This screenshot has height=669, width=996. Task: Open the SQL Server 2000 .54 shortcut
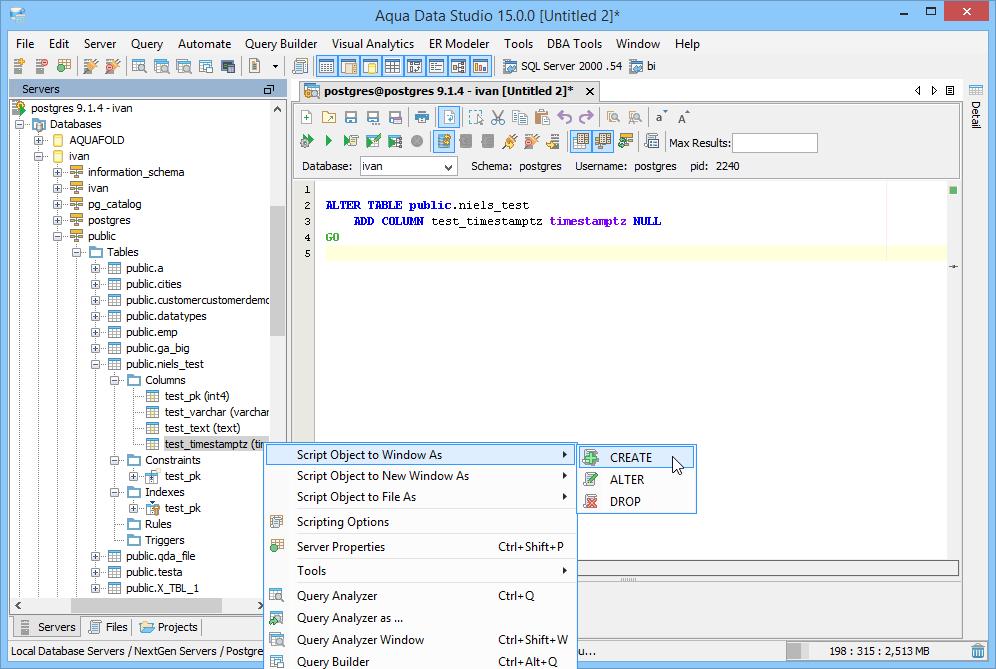(x=562, y=66)
